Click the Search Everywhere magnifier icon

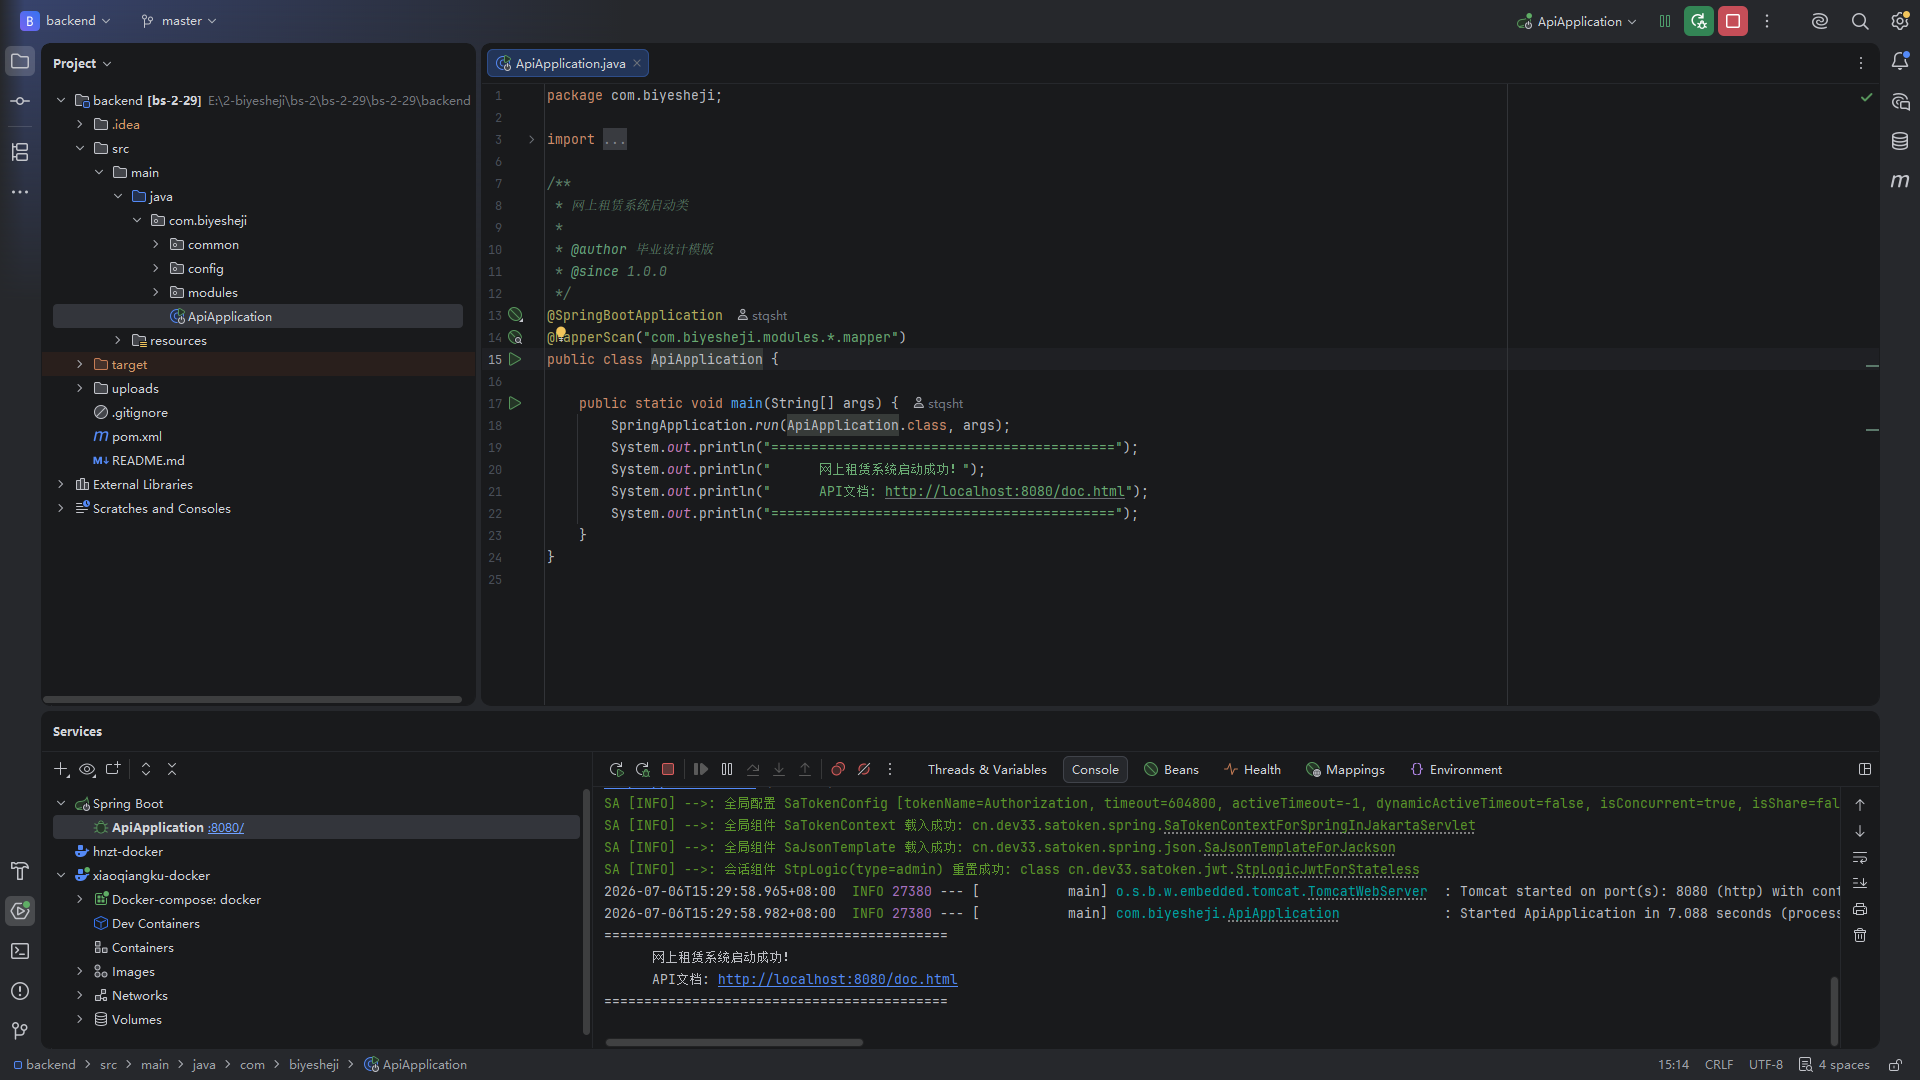tap(1860, 21)
